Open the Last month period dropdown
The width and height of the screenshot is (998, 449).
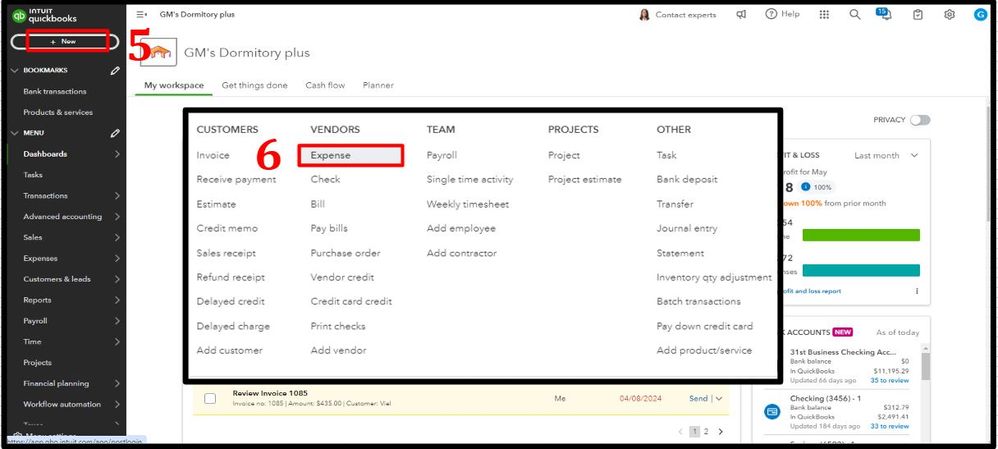(x=886, y=155)
